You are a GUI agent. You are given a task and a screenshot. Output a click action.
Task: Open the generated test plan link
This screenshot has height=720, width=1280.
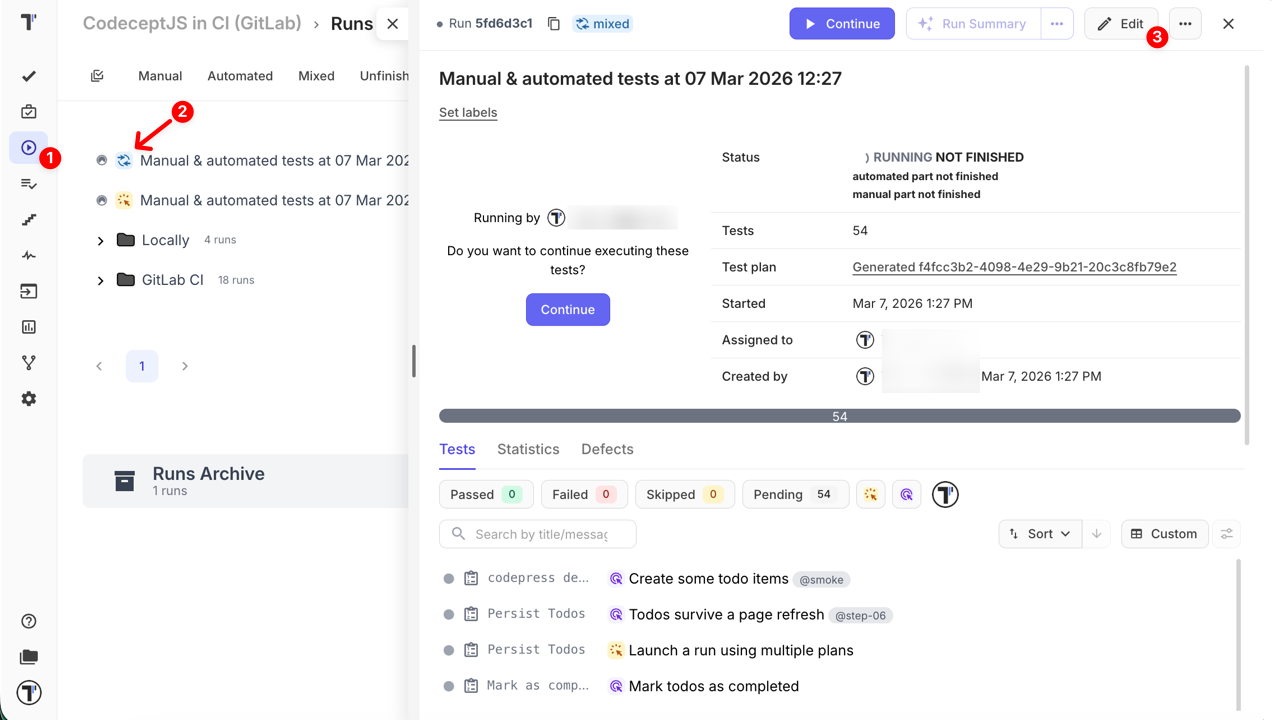(x=1014, y=267)
